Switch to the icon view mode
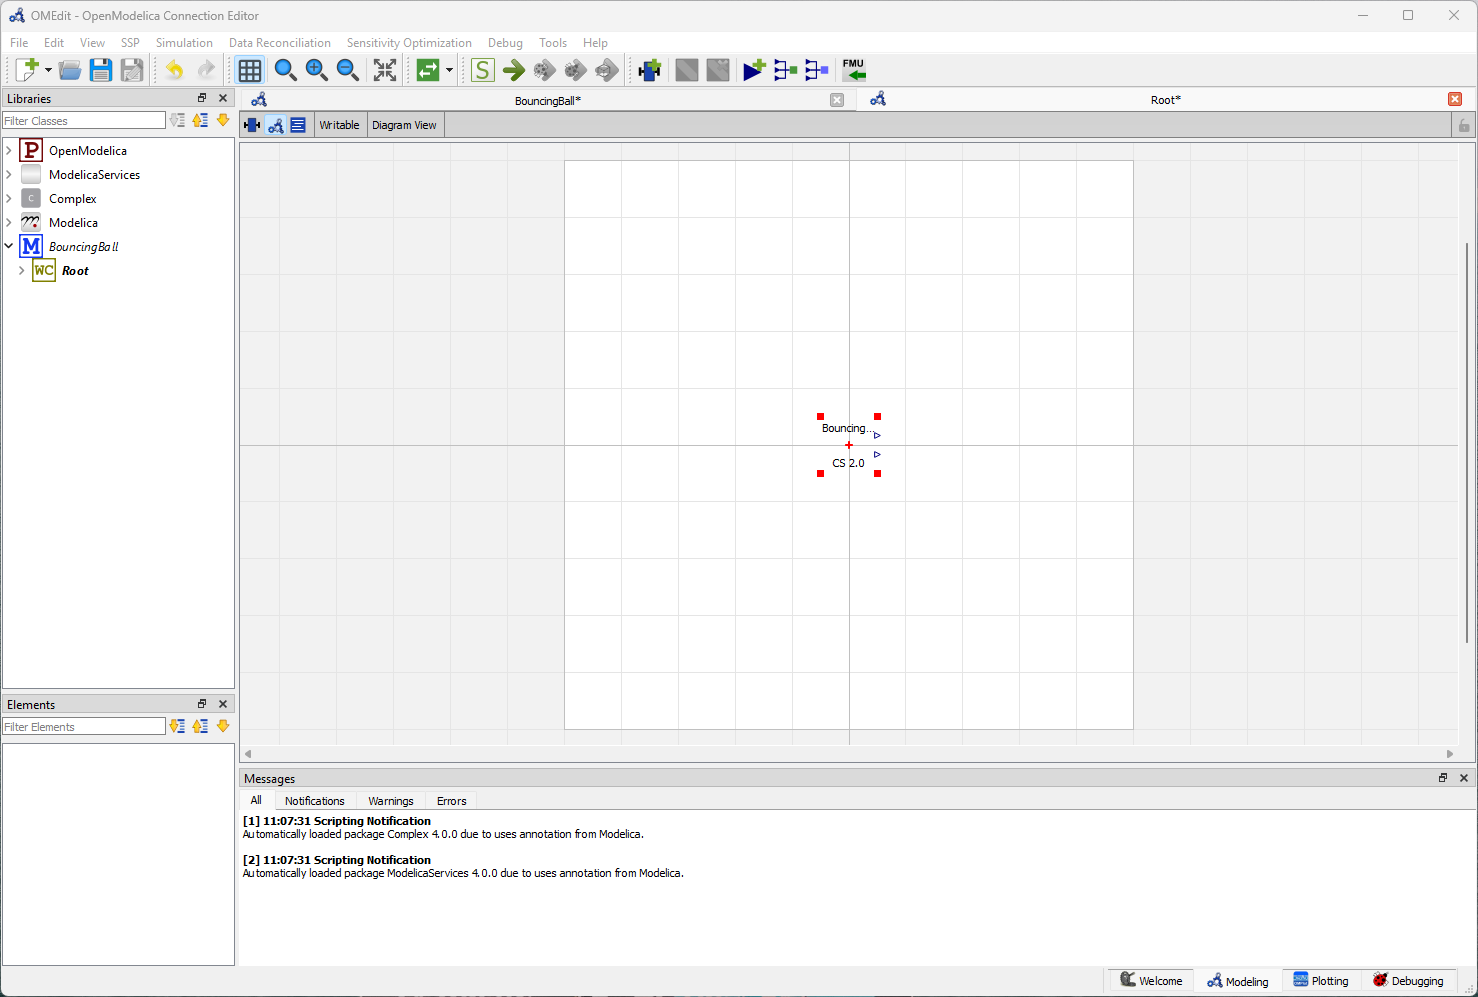Screen dimensions: 1478x997 click(251, 124)
